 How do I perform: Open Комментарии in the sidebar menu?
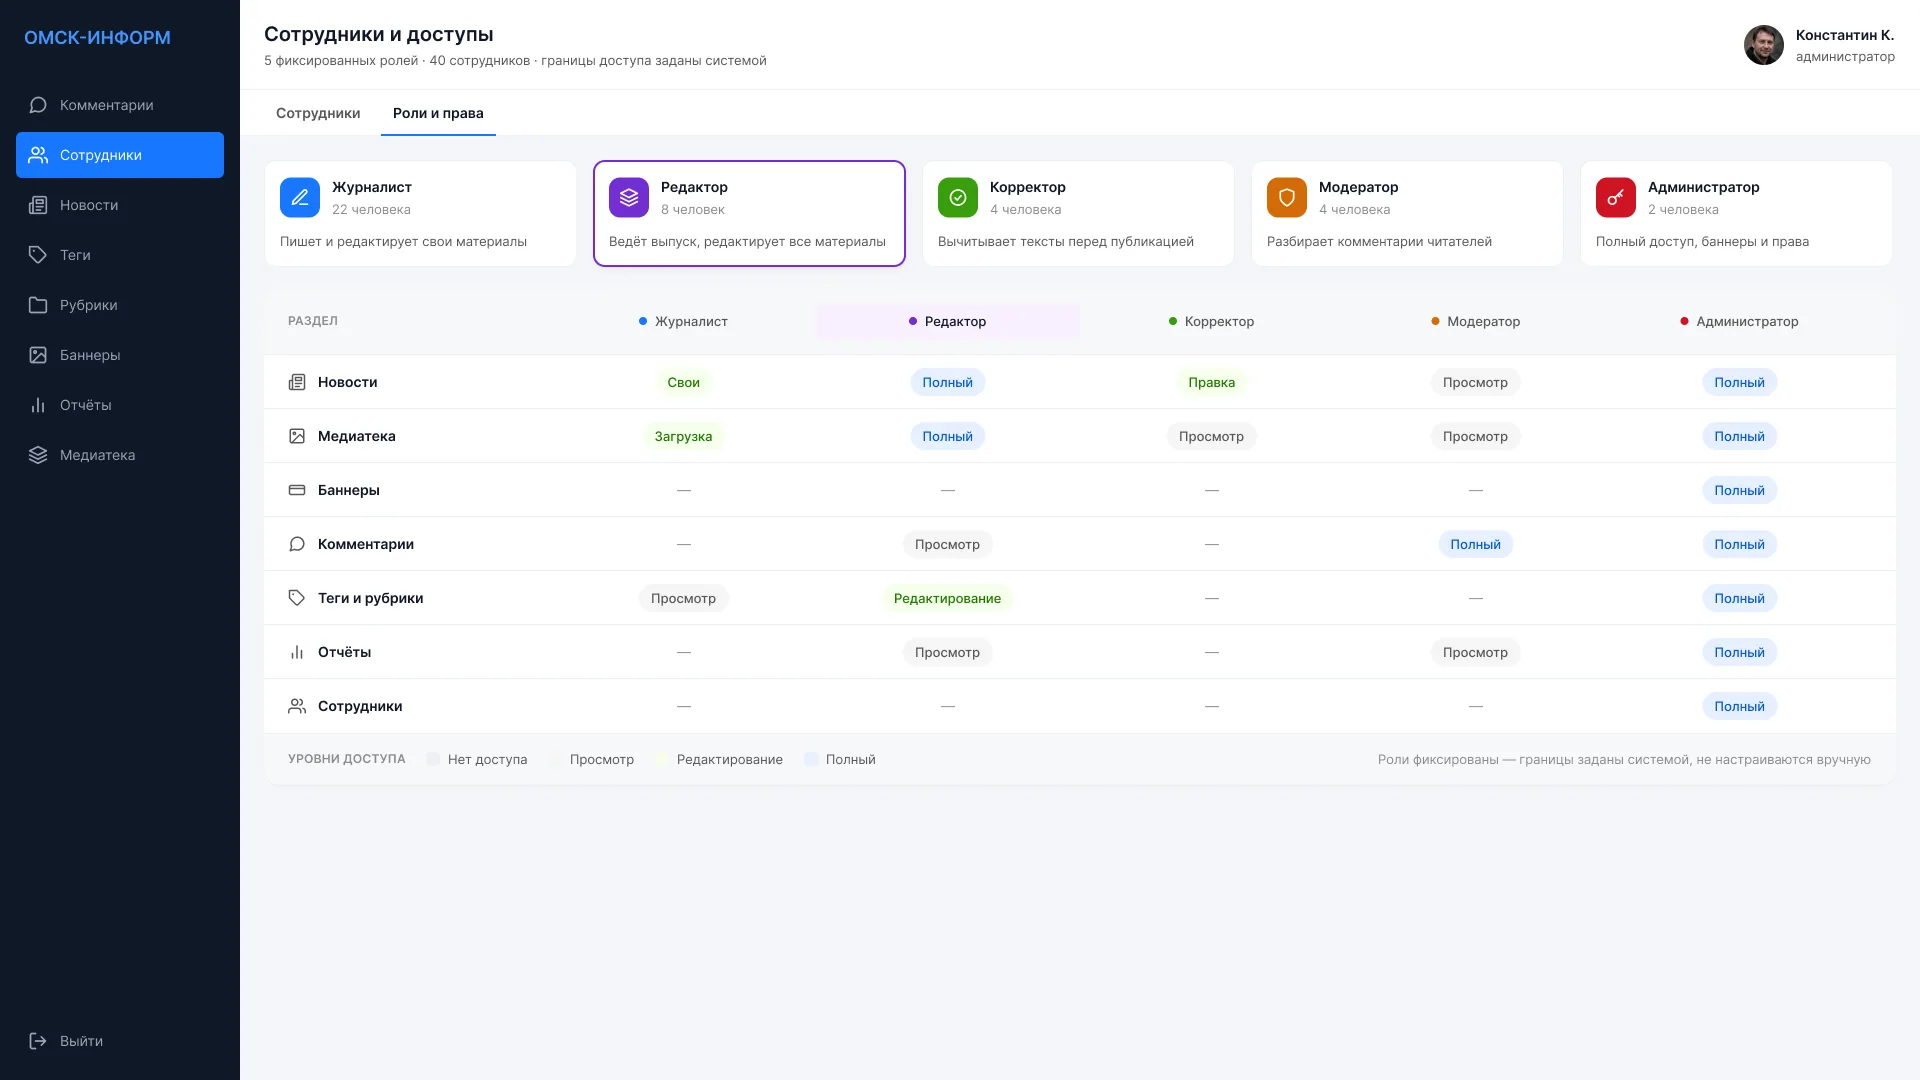[x=120, y=105]
